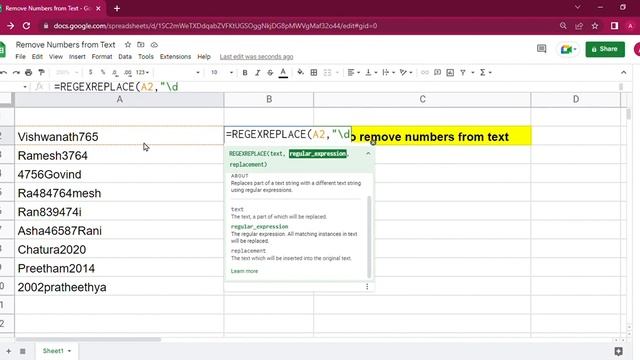
Task: Click the Redo toolbar icon
Action: coord(16,73)
